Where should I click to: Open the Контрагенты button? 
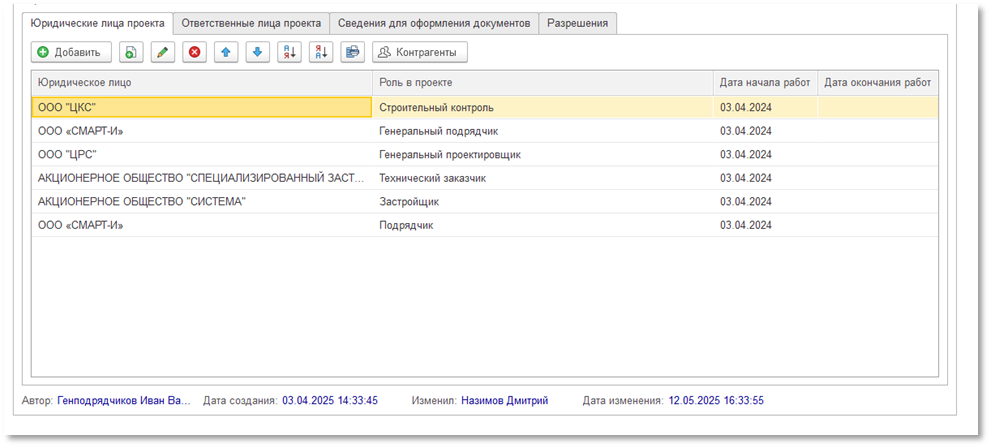419,52
